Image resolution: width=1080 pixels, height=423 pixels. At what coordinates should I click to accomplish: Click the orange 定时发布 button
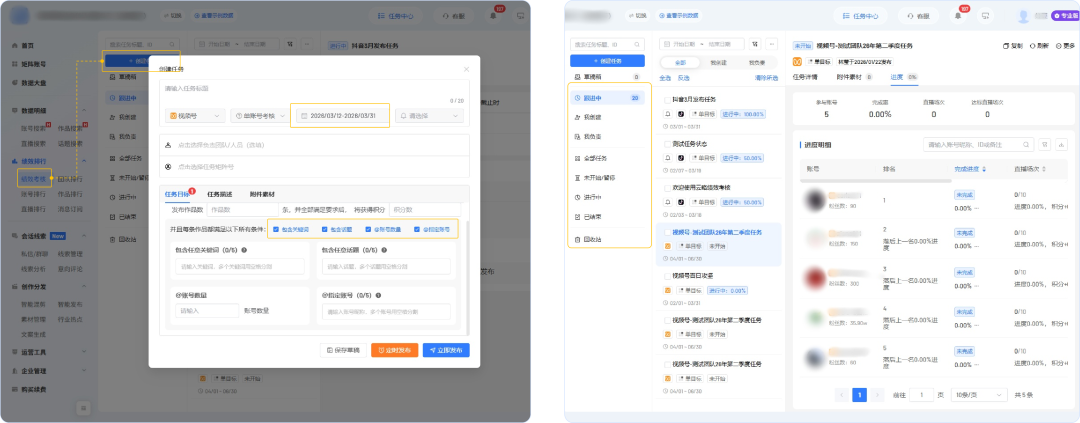click(x=393, y=350)
